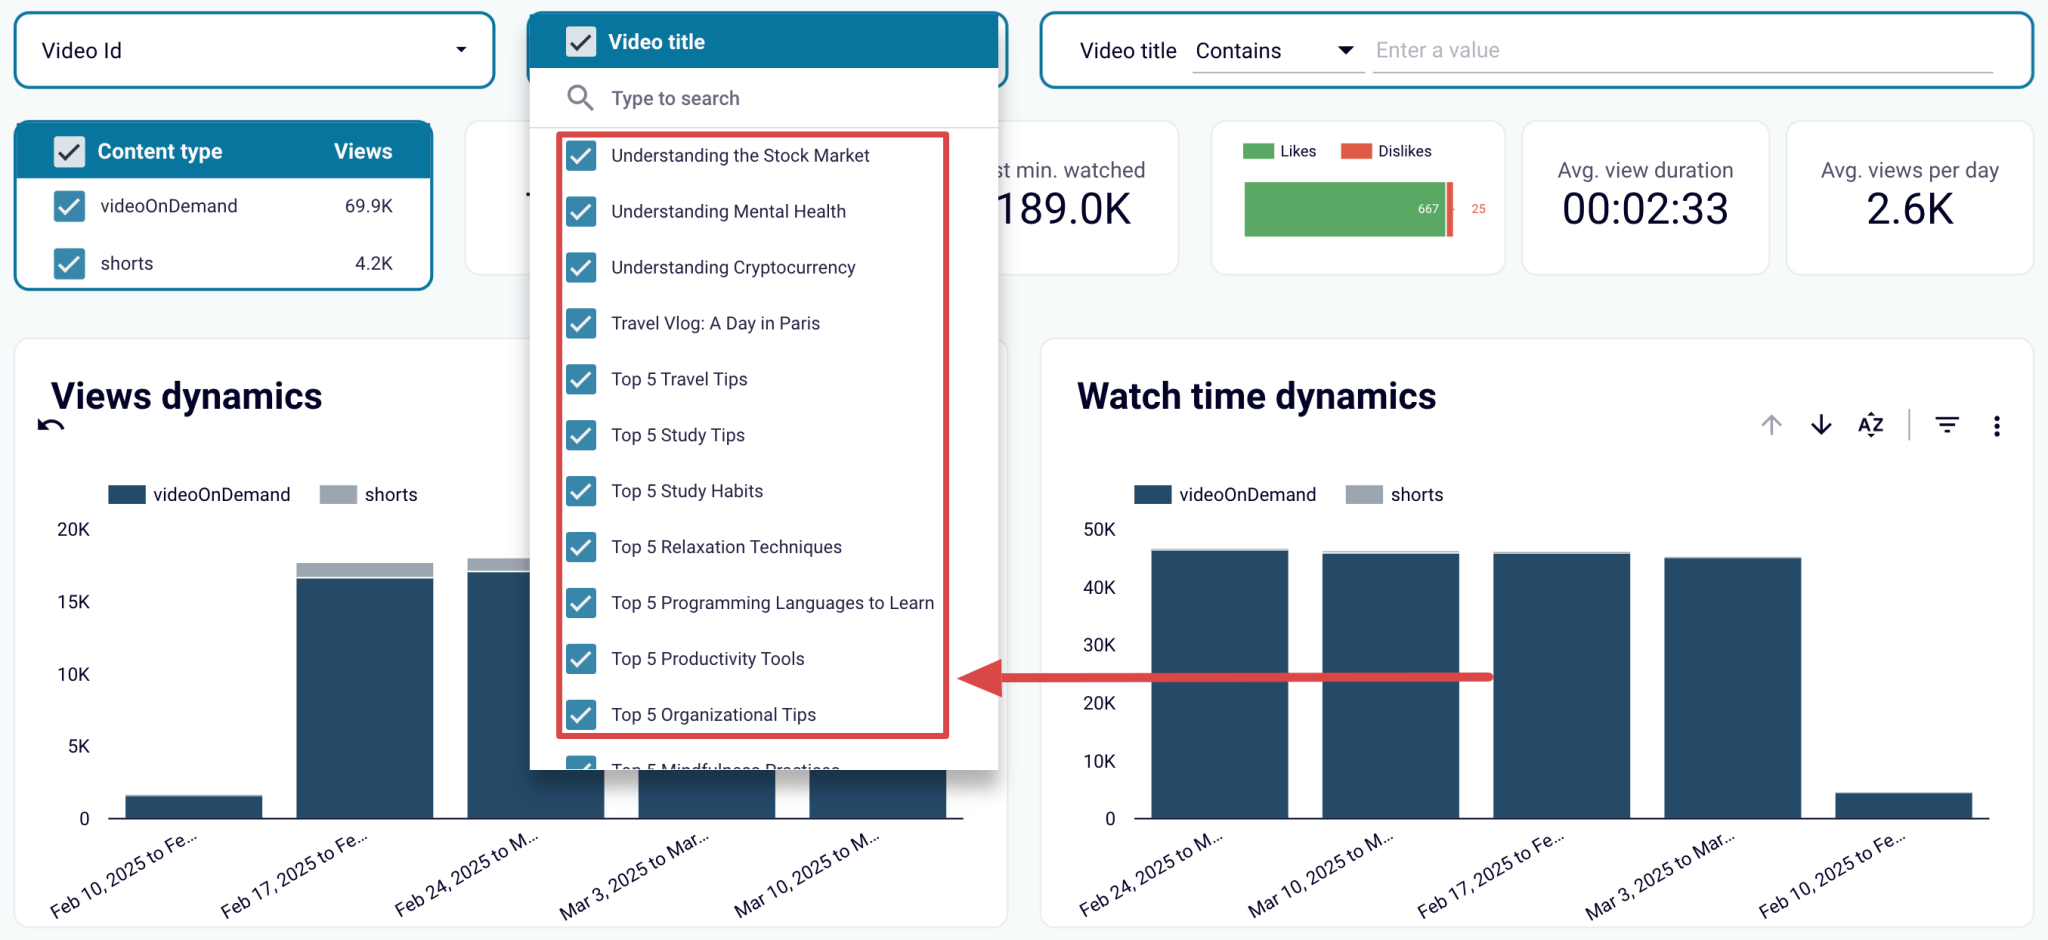Toggle the Understanding Mental Health checkbox
Viewport: 2048px width, 940px height.
point(581,211)
